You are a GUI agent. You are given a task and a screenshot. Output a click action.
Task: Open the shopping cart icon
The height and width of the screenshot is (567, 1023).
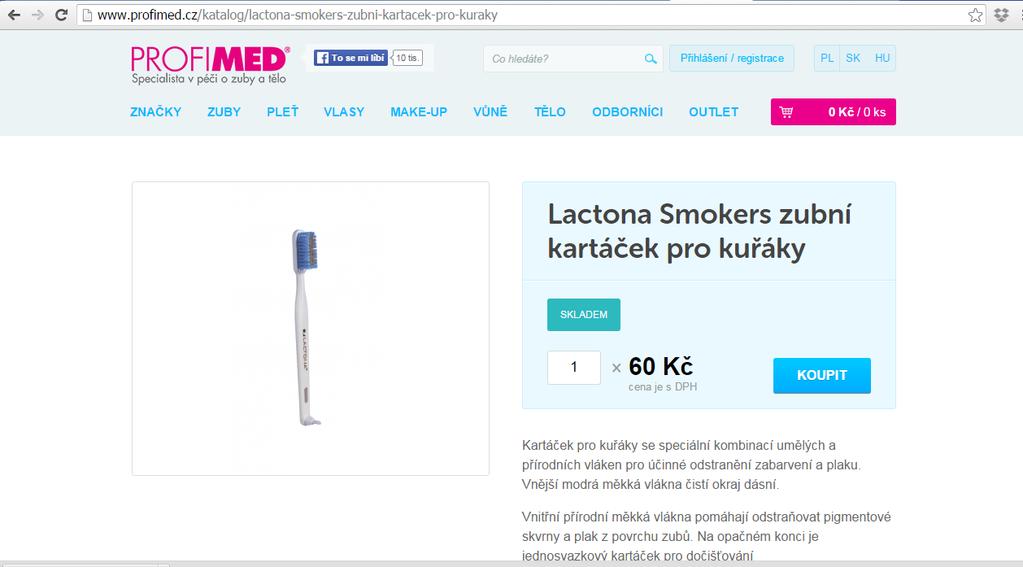tap(786, 112)
